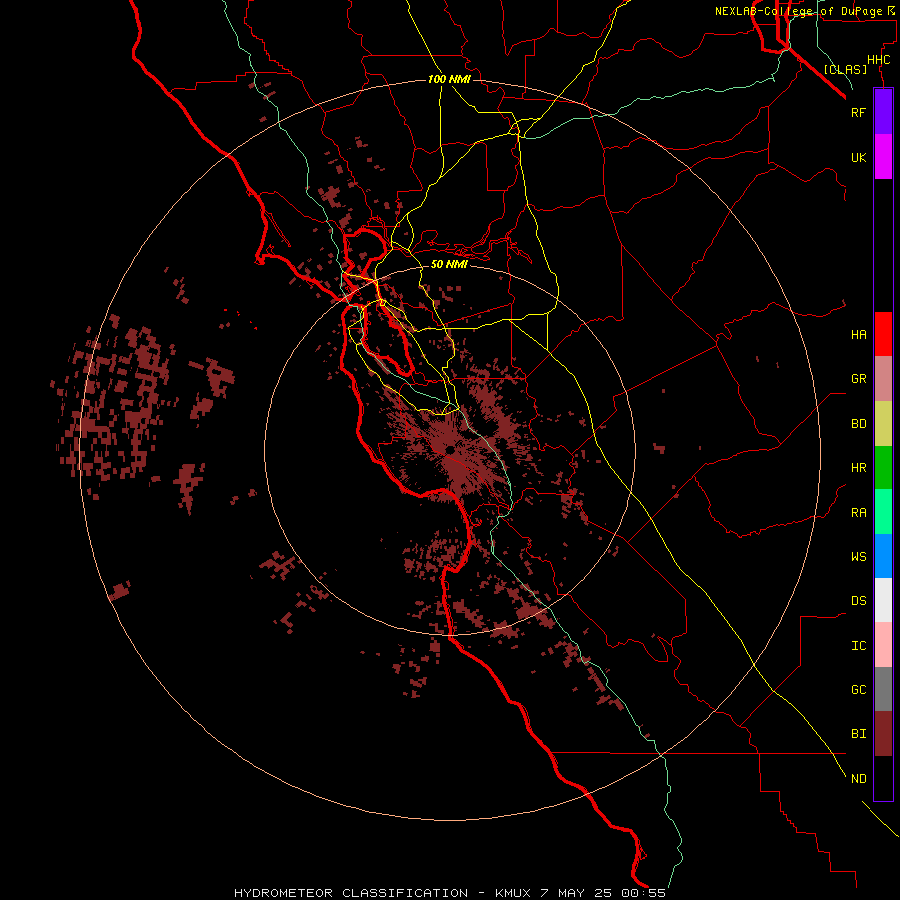Viewport: 900px width, 900px height.
Task: Click the BD yellow legend swatch
Action: (883, 424)
